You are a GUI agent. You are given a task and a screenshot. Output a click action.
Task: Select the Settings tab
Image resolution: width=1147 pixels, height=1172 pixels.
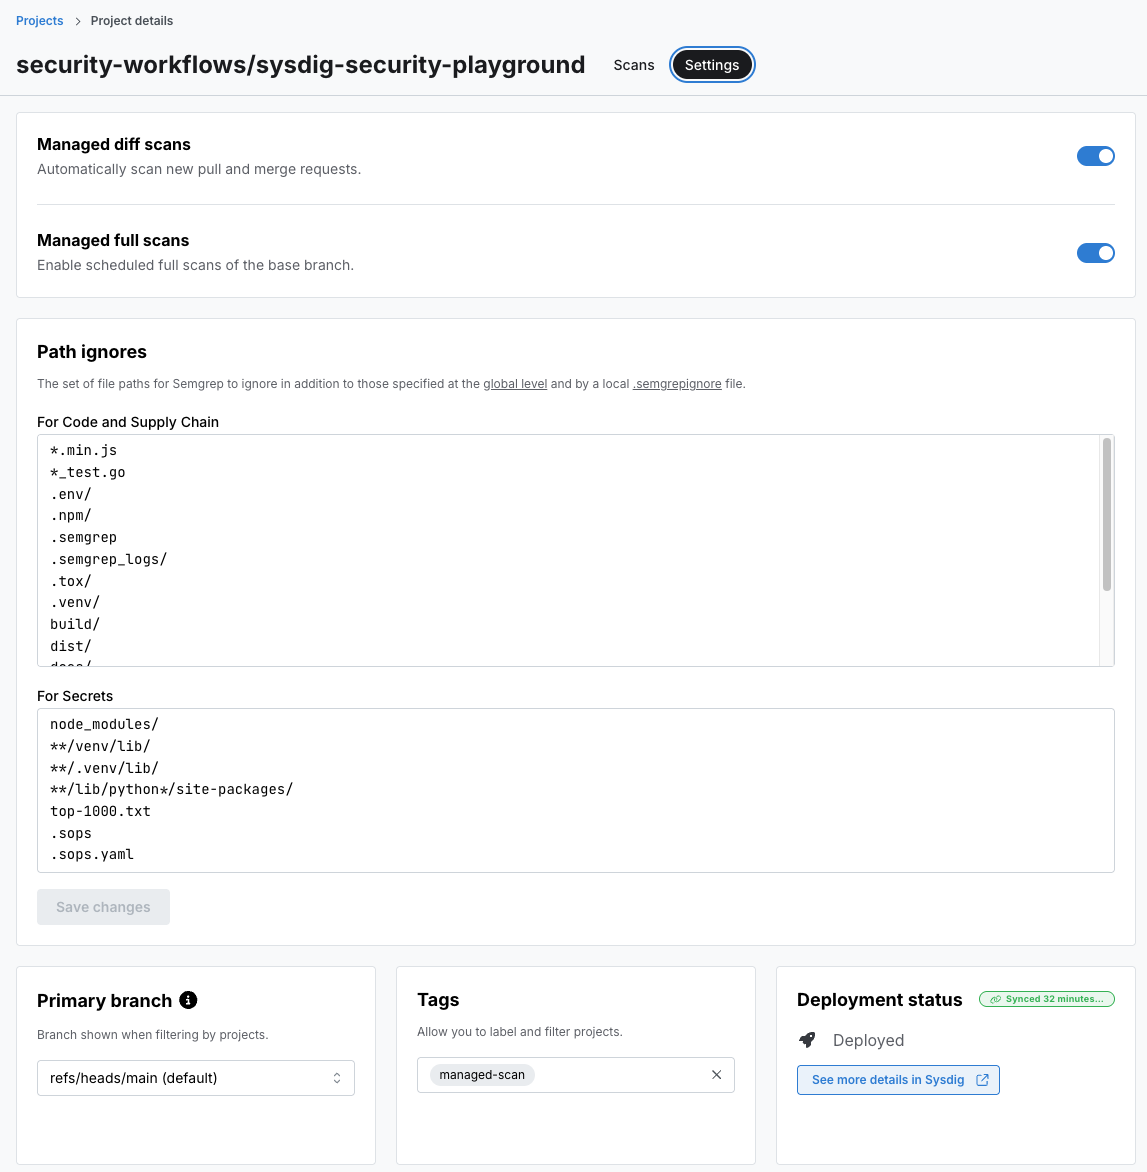pos(712,64)
